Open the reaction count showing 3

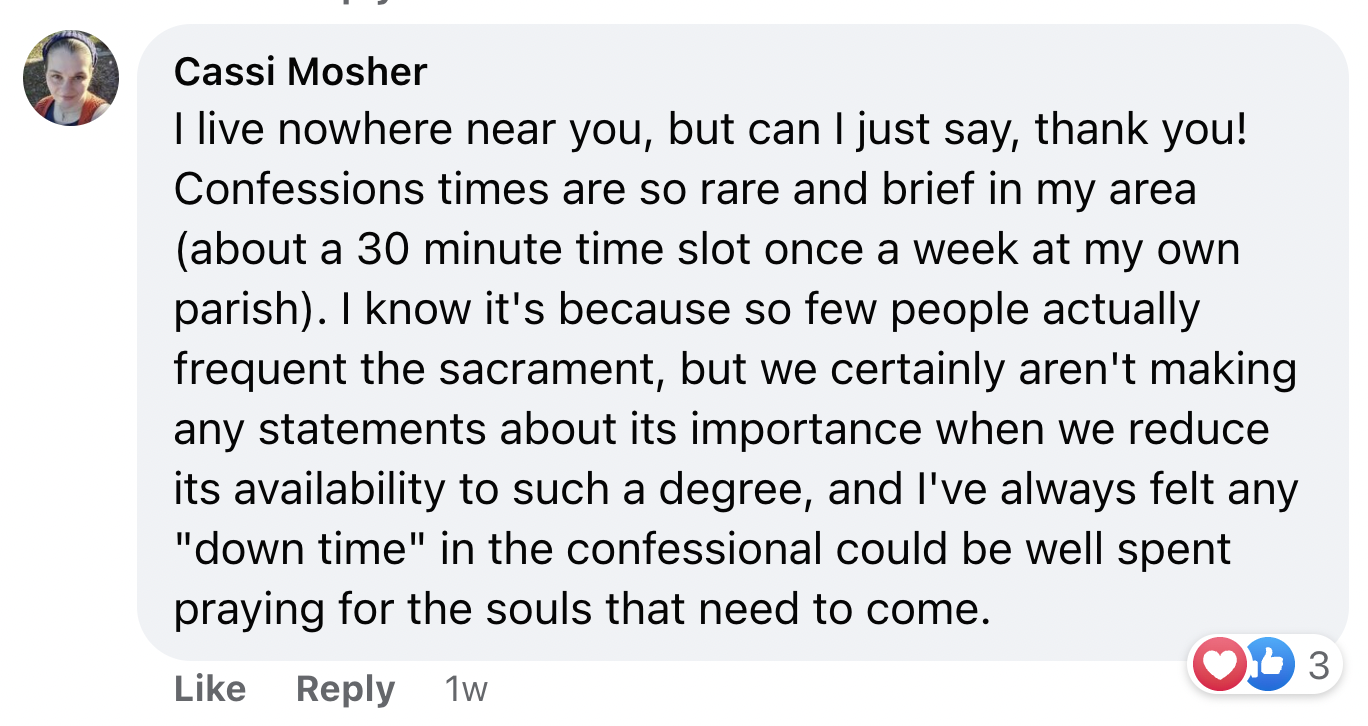tap(1319, 665)
